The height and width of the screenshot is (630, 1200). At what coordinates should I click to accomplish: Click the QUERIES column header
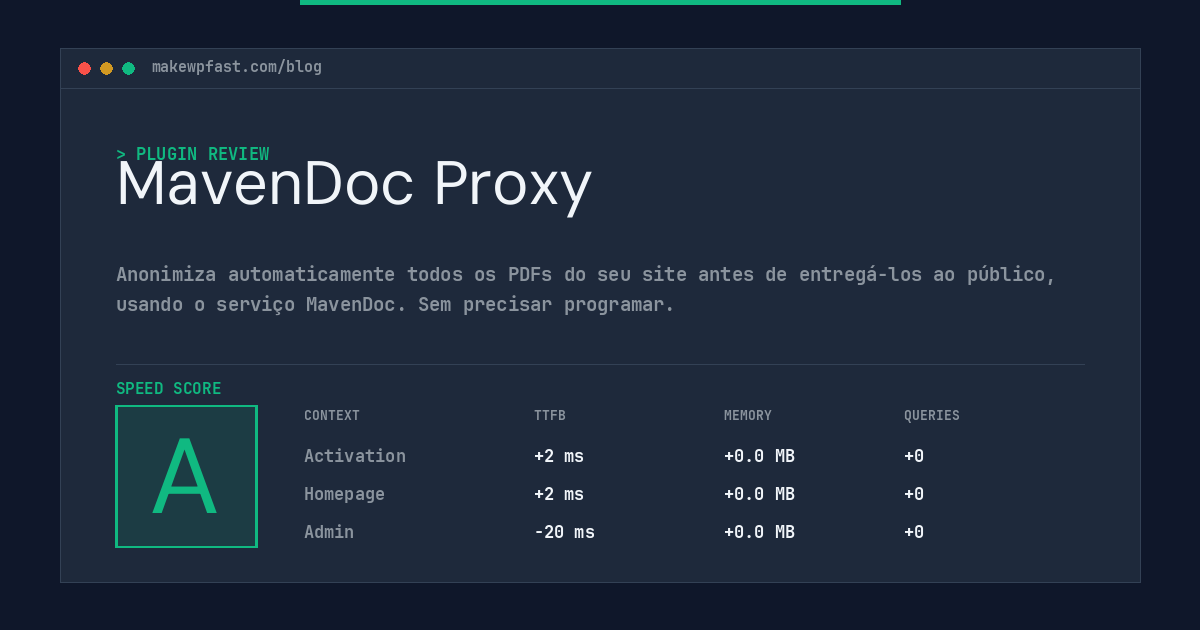coord(932,416)
